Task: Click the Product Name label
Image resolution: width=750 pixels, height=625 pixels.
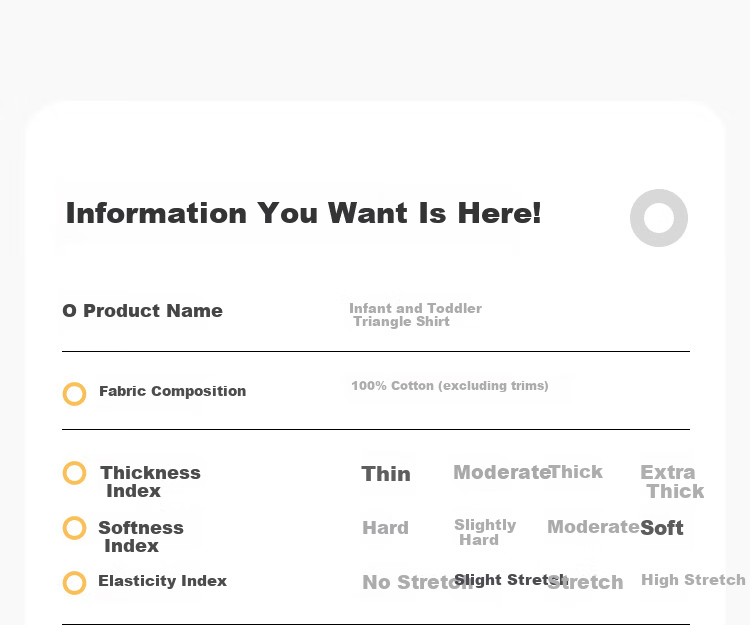Action: (x=153, y=311)
